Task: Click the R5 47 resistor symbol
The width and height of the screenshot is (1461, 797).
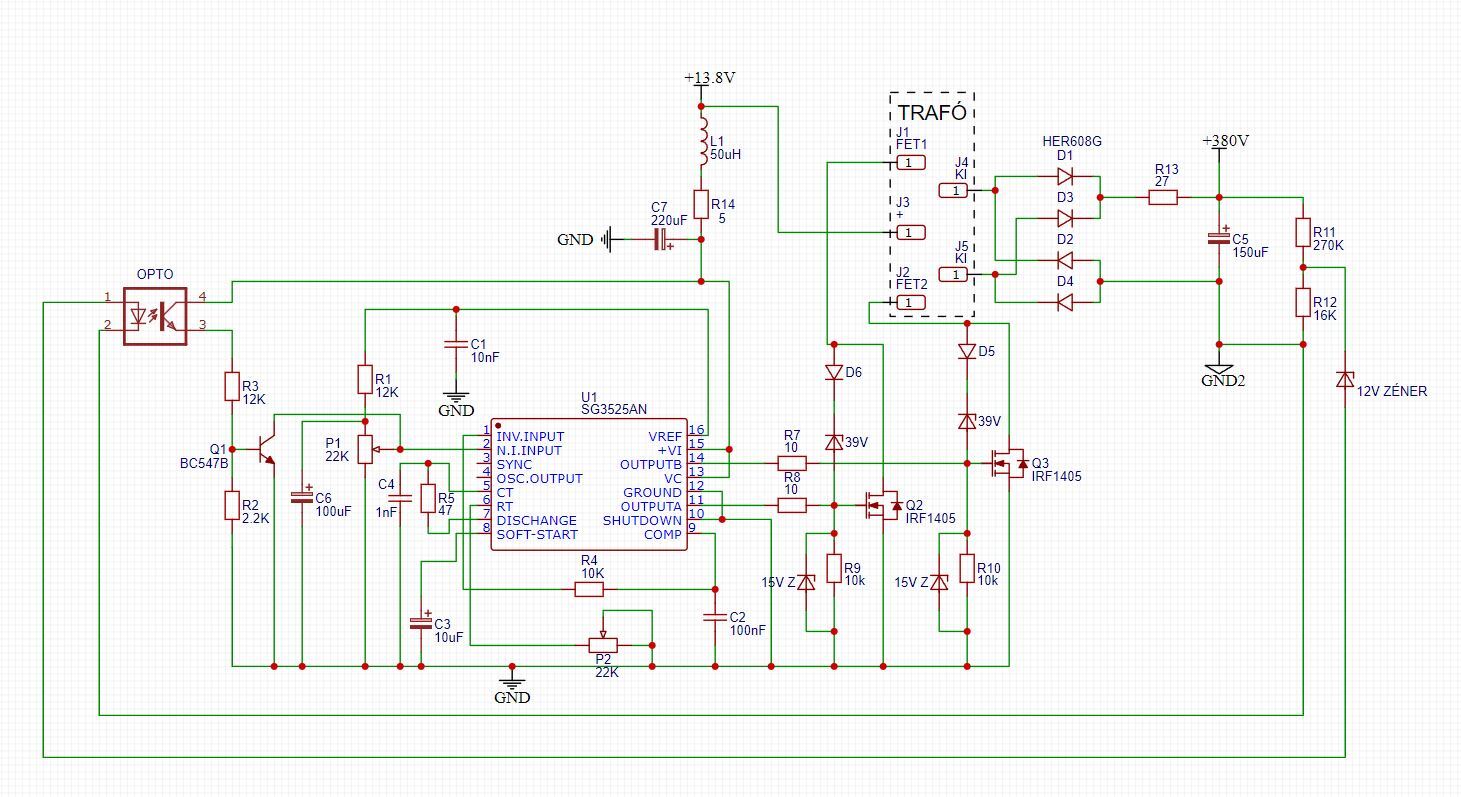Action: point(428,498)
